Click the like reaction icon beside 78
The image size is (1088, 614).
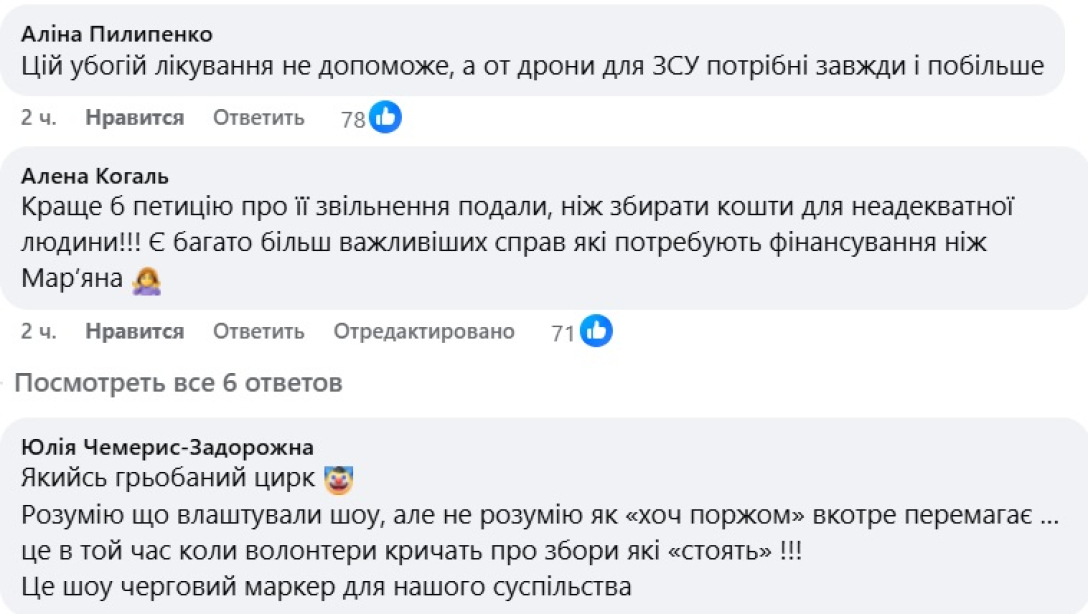tap(385, 117)
